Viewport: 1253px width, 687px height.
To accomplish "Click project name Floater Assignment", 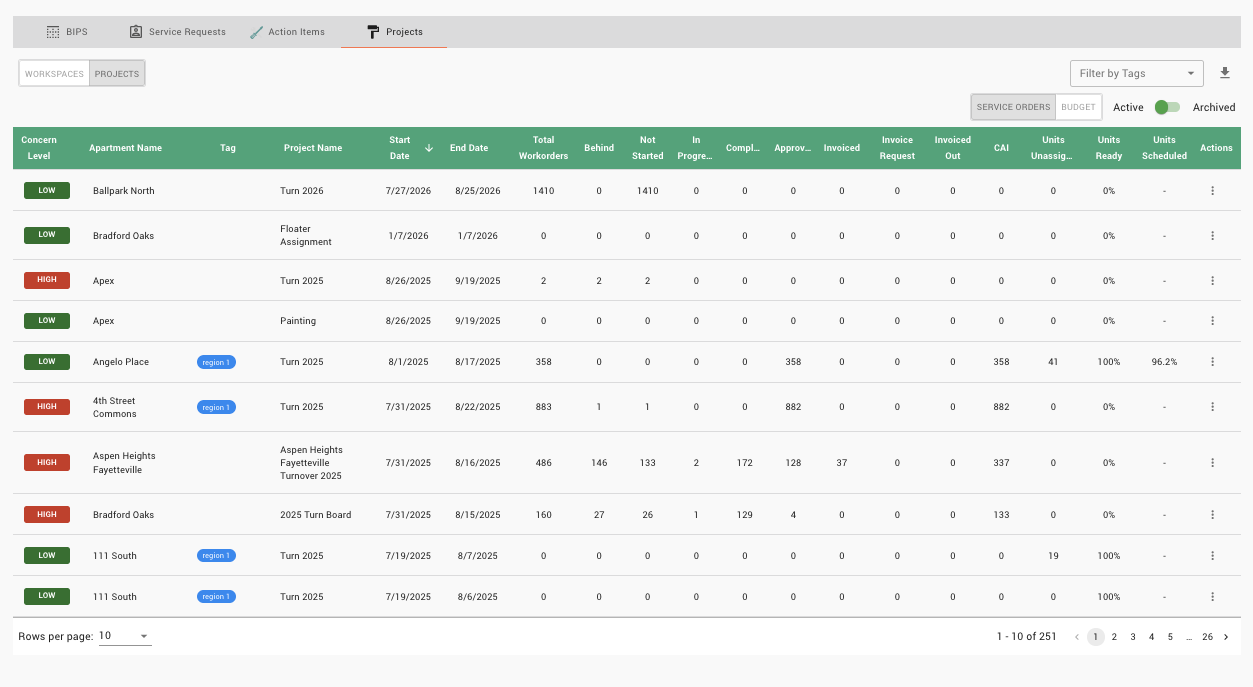I will [306, 235].
